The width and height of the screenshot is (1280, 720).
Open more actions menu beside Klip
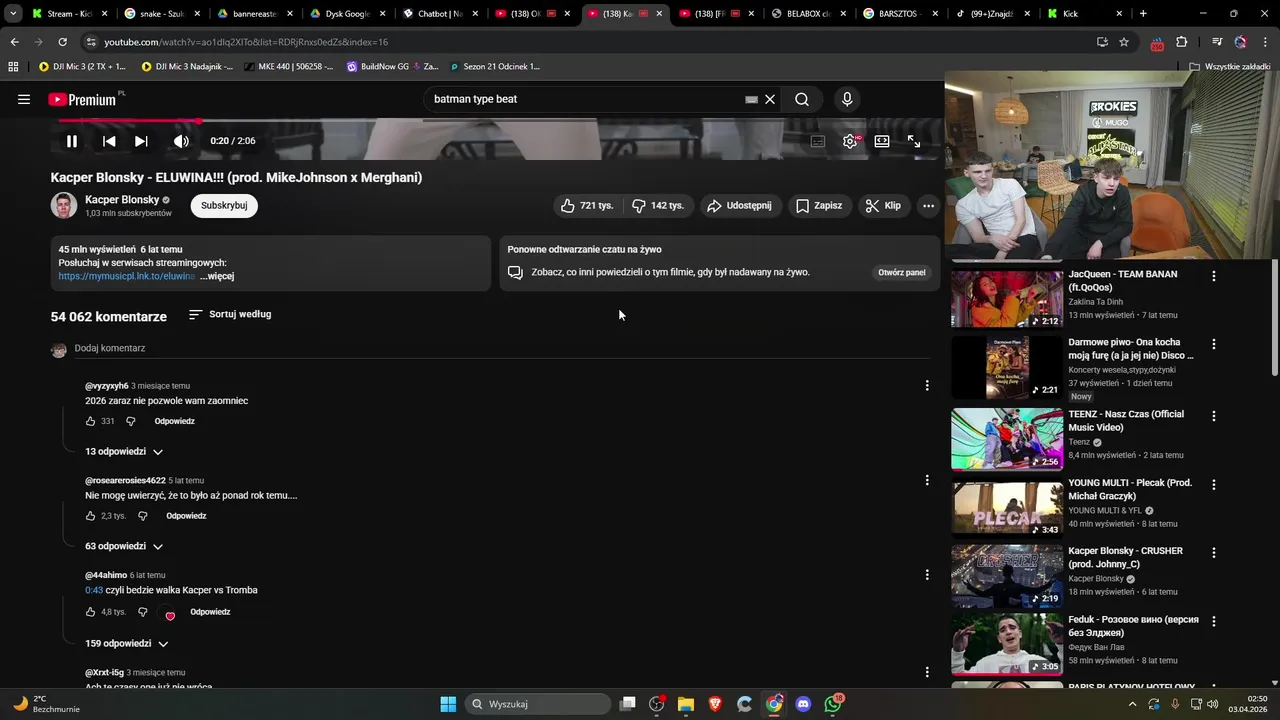tap(928, 205)
